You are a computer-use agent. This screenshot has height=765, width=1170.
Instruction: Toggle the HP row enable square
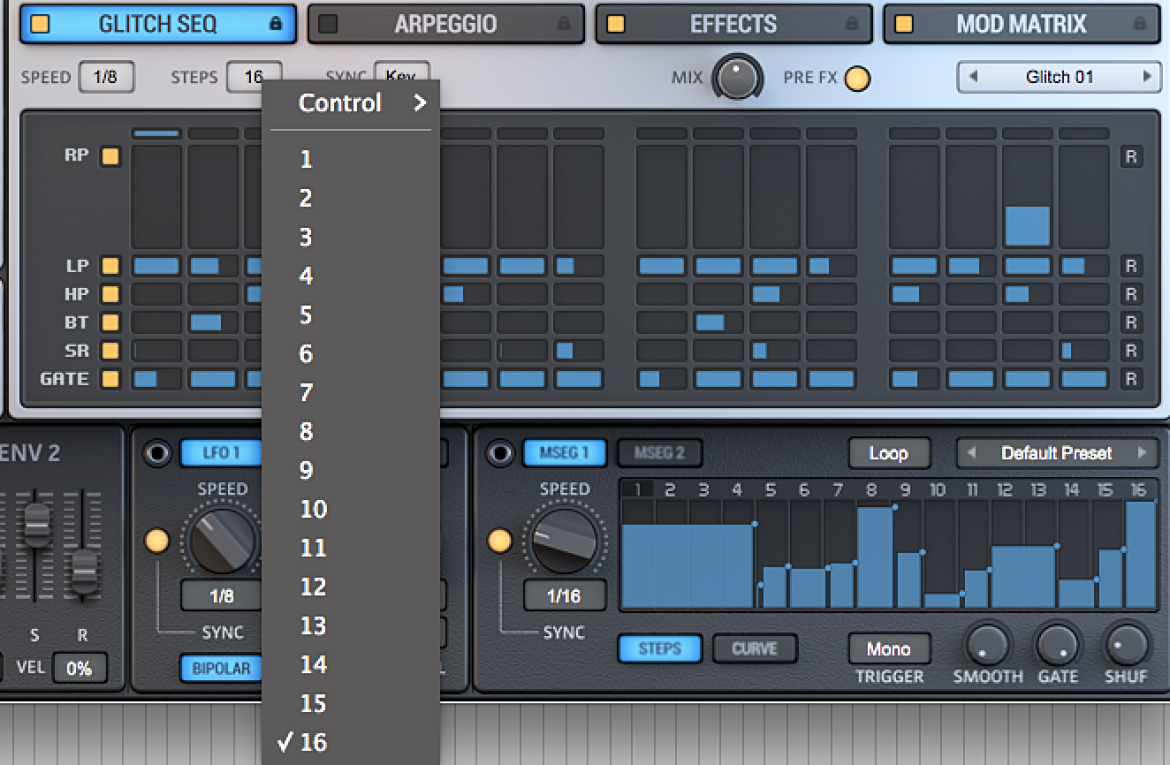click(x=110, y=294)
